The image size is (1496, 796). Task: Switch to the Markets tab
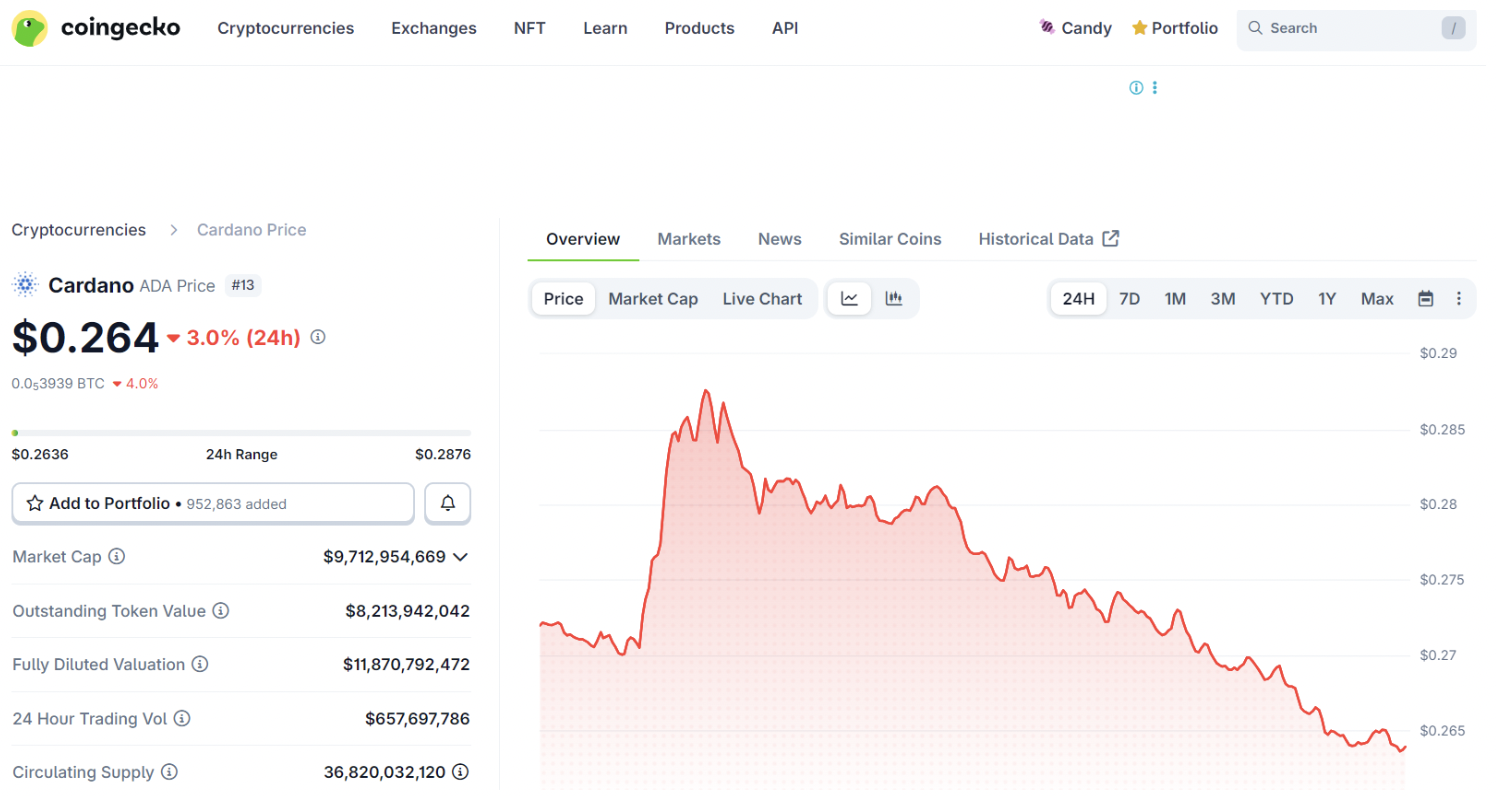pos(689,238)
